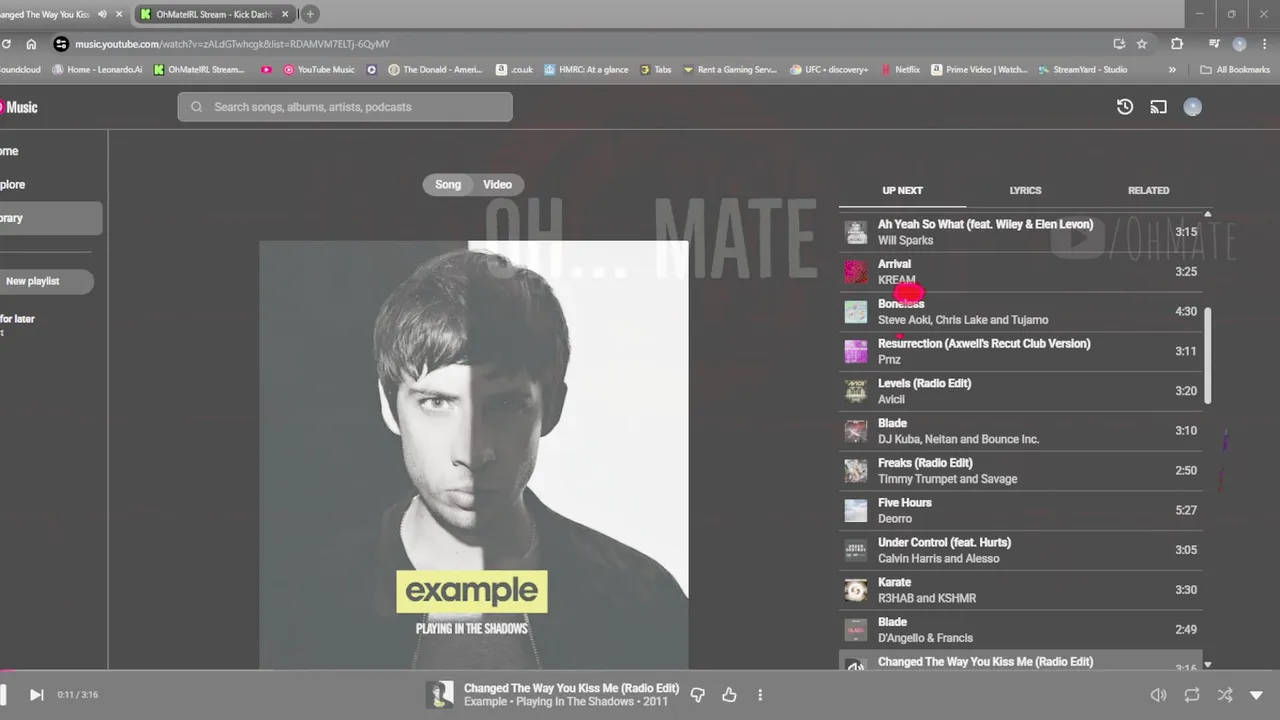The height and width of the screenshot is (720, 1280).
Task: Click the cast to device icon
Action: point(1158,107)
